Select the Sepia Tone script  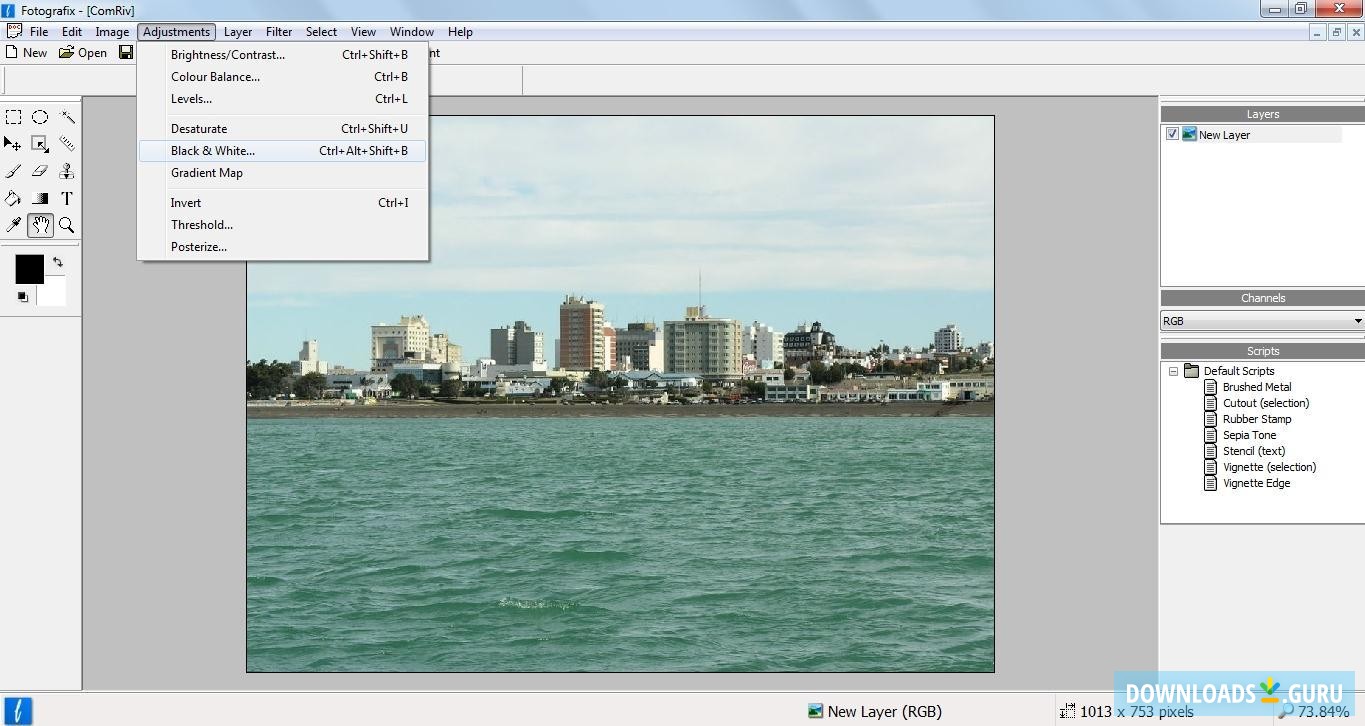point(1249,435)
